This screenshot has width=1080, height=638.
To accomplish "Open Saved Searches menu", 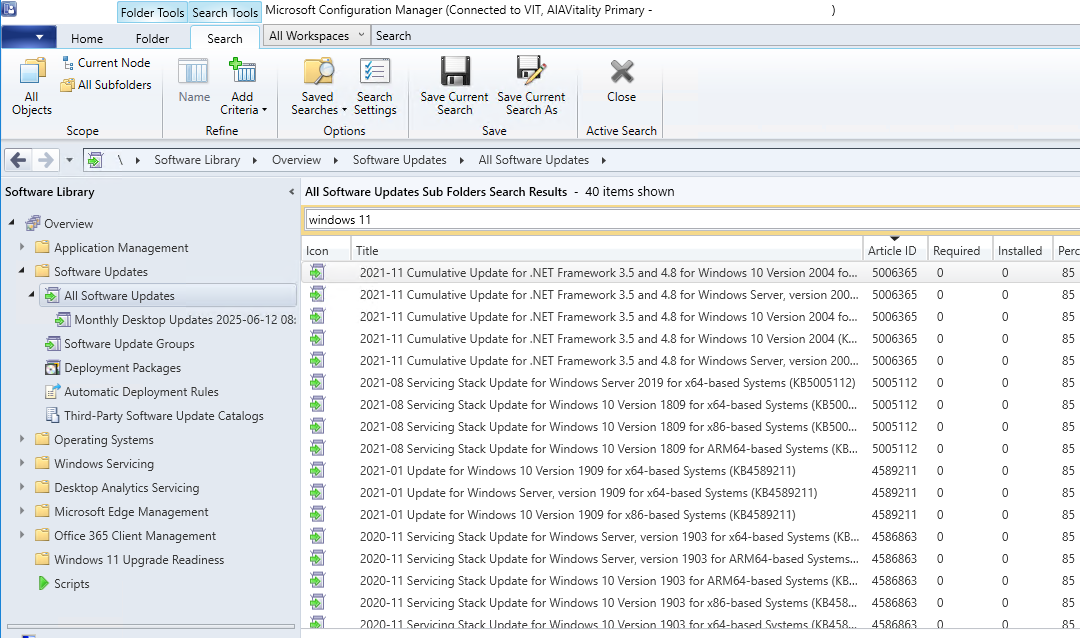I will [x=318, y=86].
